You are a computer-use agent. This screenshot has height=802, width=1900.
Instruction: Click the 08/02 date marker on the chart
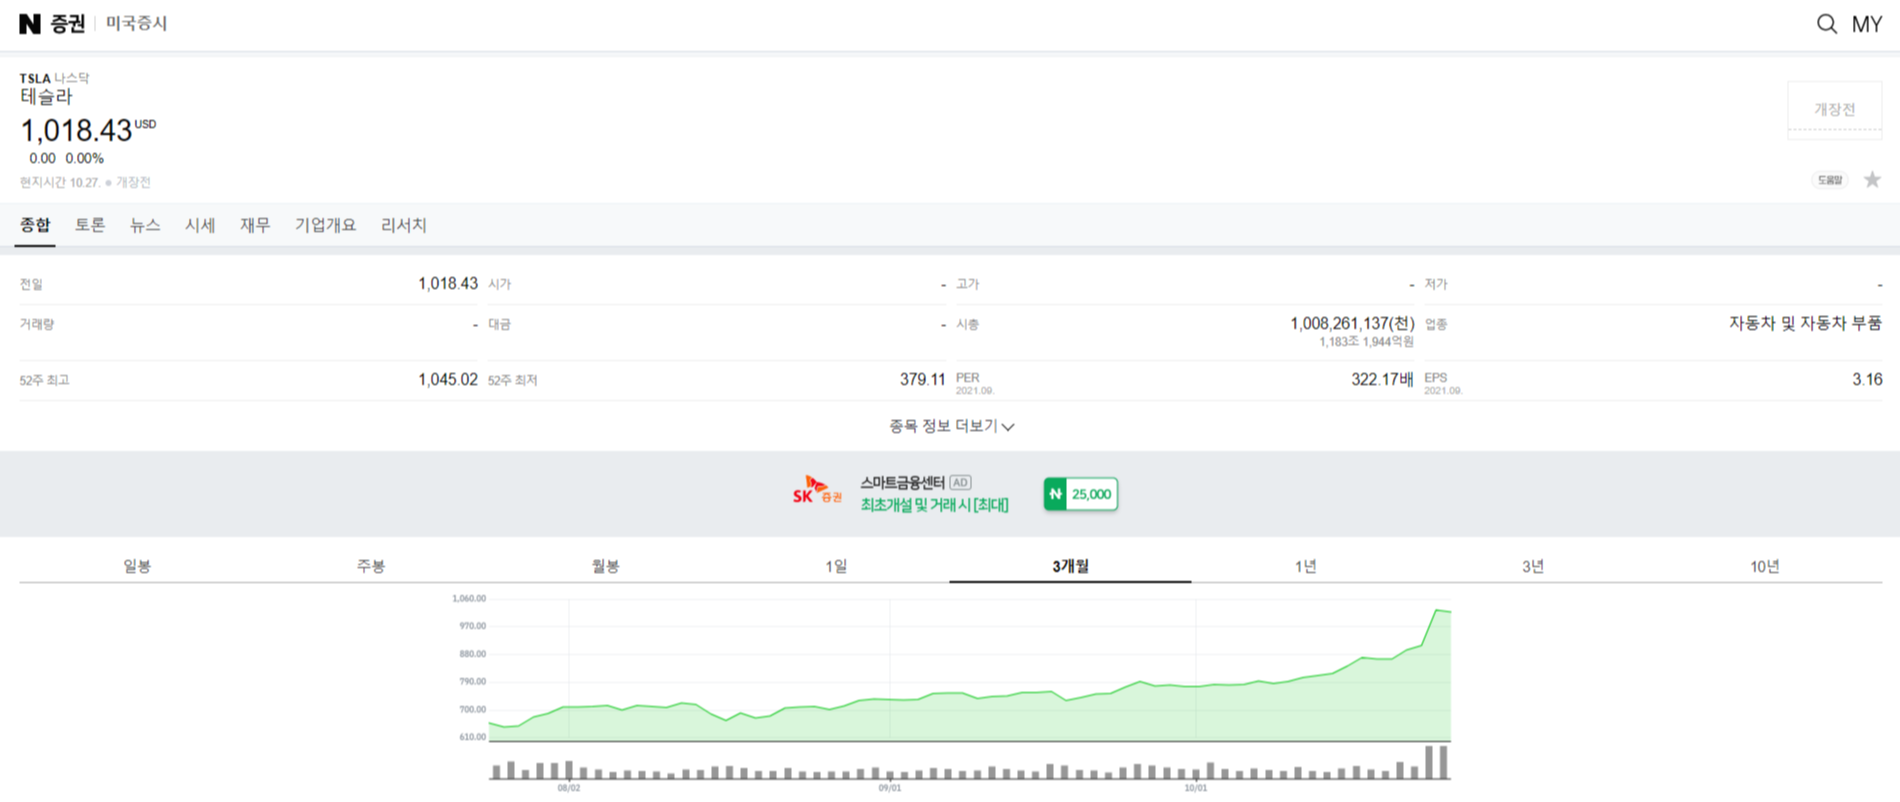pos(568,788)
